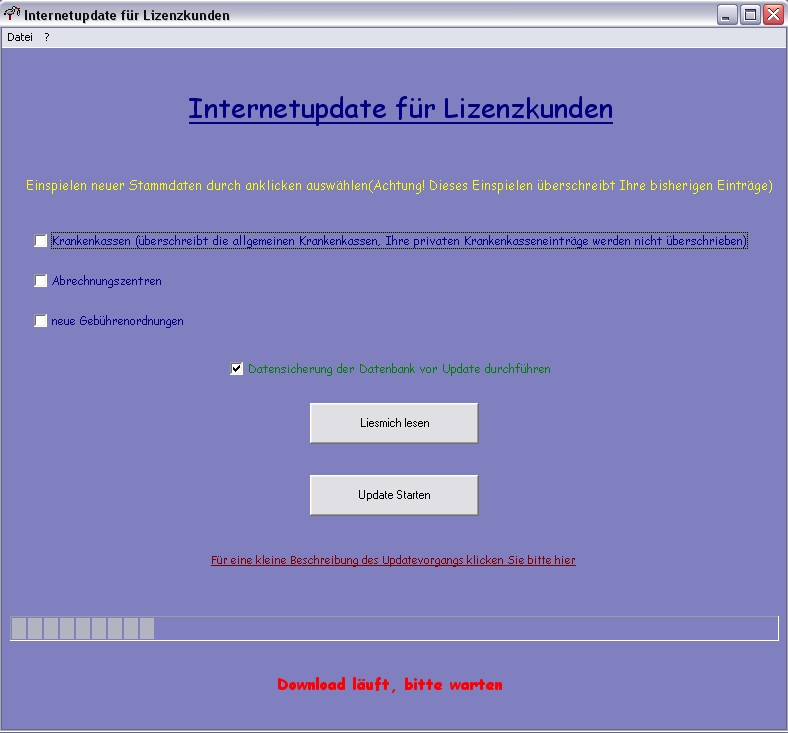788x733 pixels.
Task: Minimize the Internetupdate window
Action: coord(727,15)
